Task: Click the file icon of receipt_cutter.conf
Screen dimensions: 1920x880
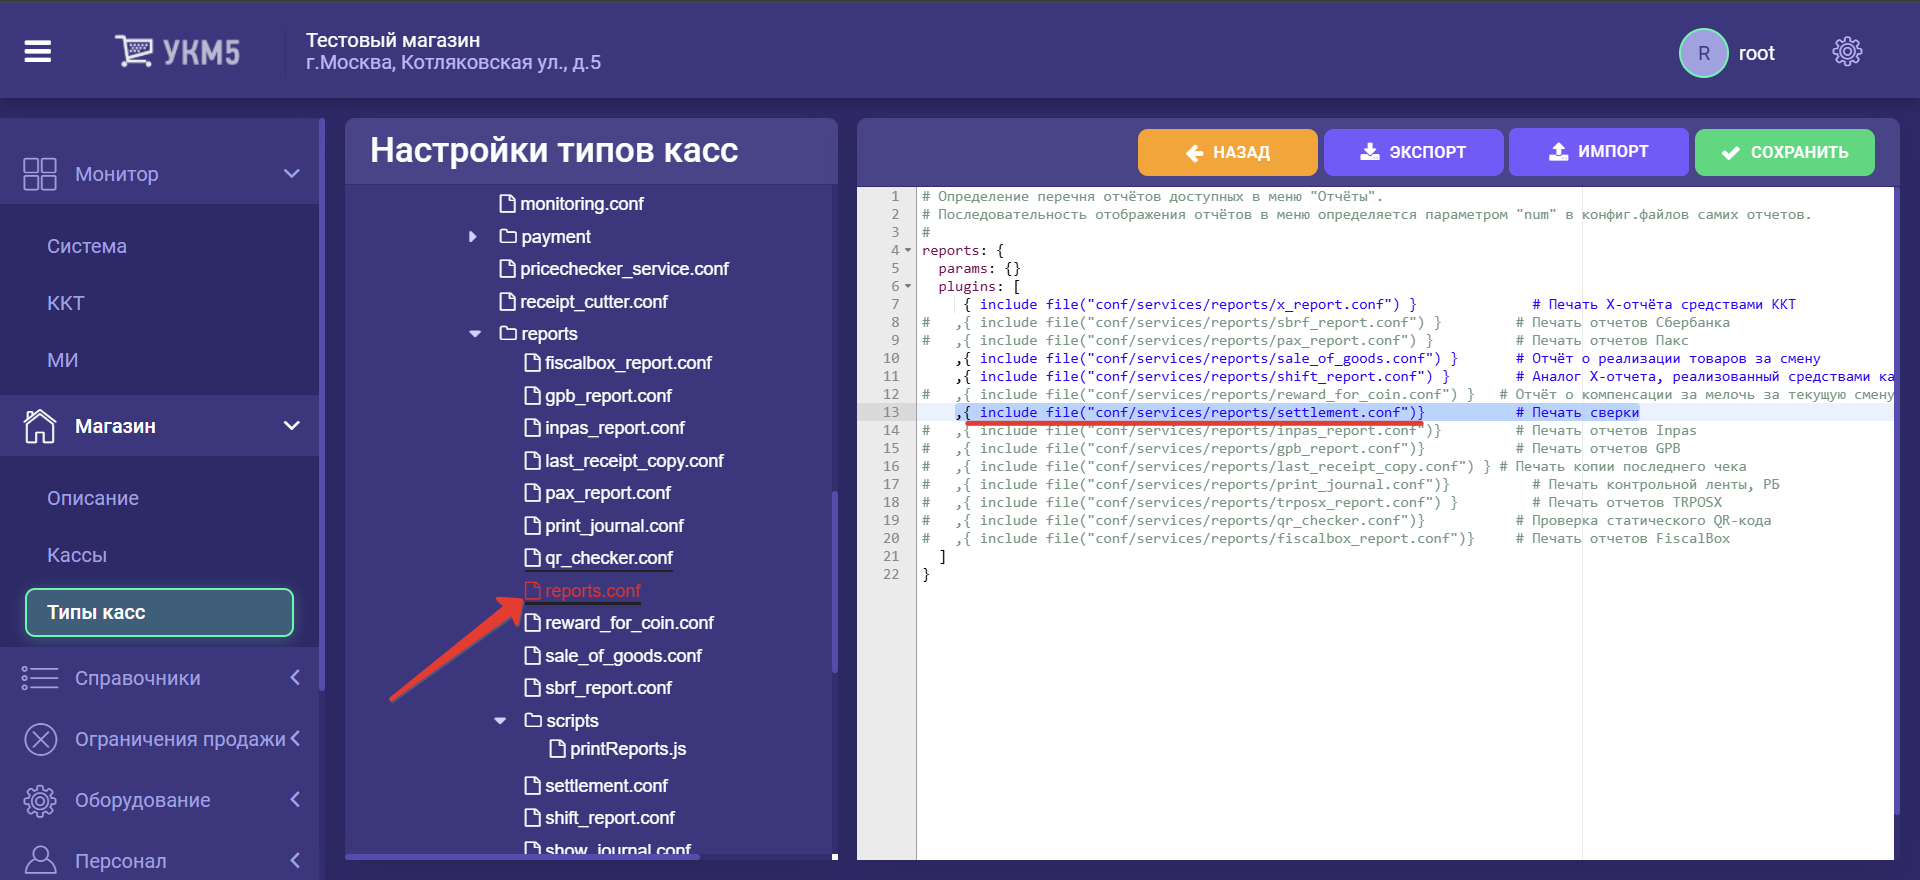Action: click(508, 302)
